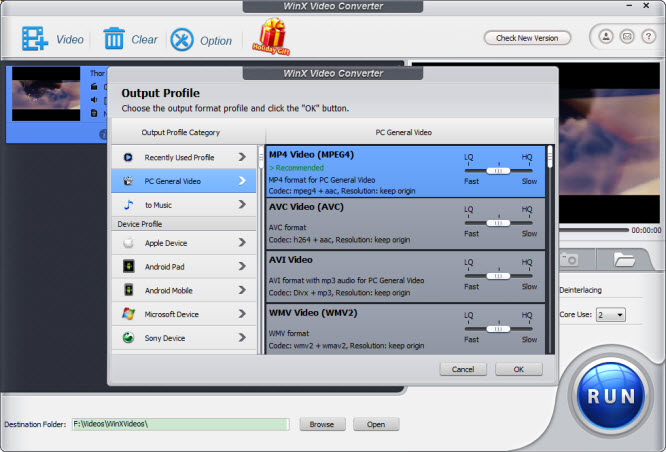Image resolution: width=666 pixels, height=452 pixels.
Task: Click the MP4 Video quality slider handle
Action: [498, 171]
